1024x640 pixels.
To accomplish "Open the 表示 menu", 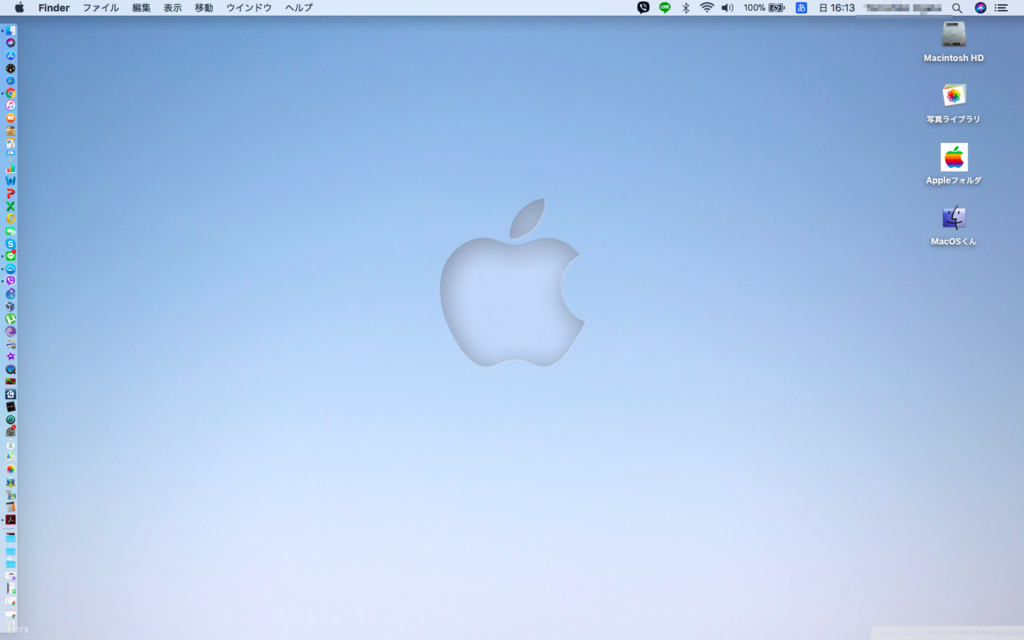I will point(172,8).
